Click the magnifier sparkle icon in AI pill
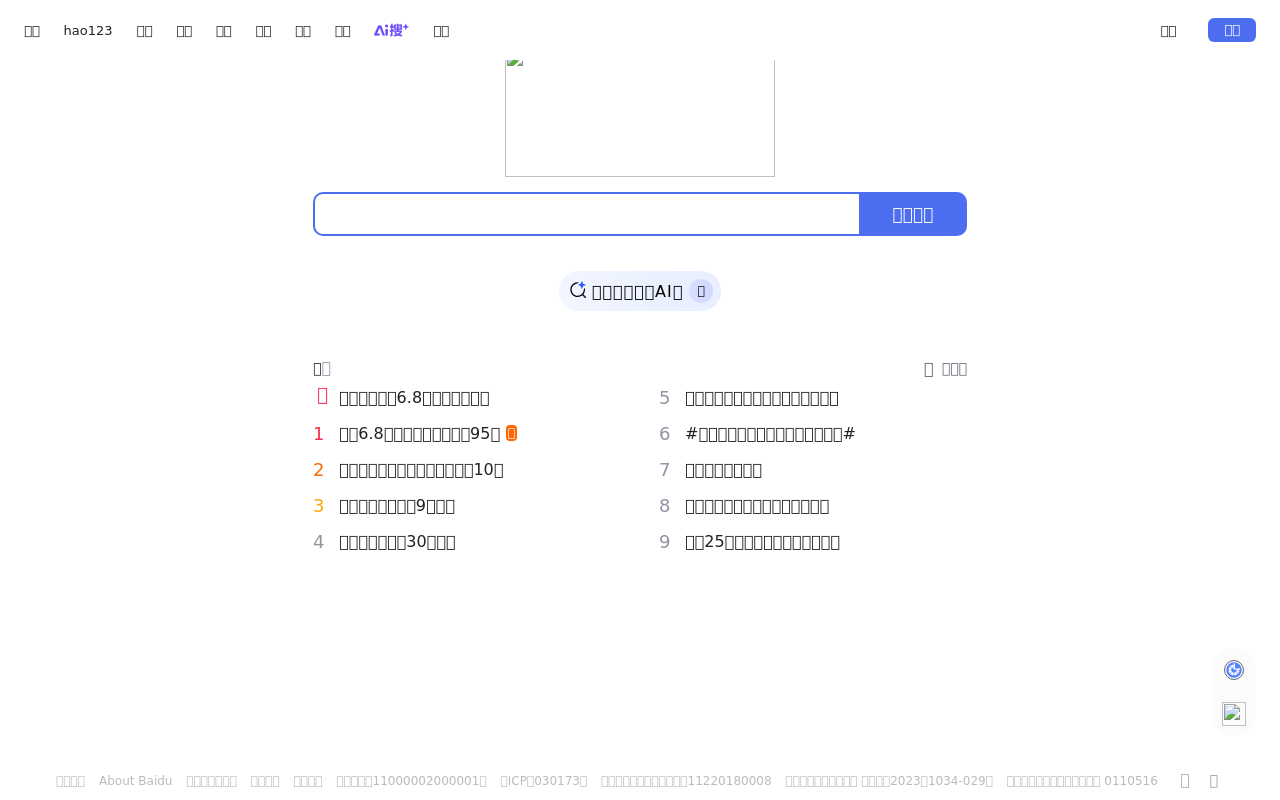Screen dimensions: 1280x800 (x=578, y=290)
